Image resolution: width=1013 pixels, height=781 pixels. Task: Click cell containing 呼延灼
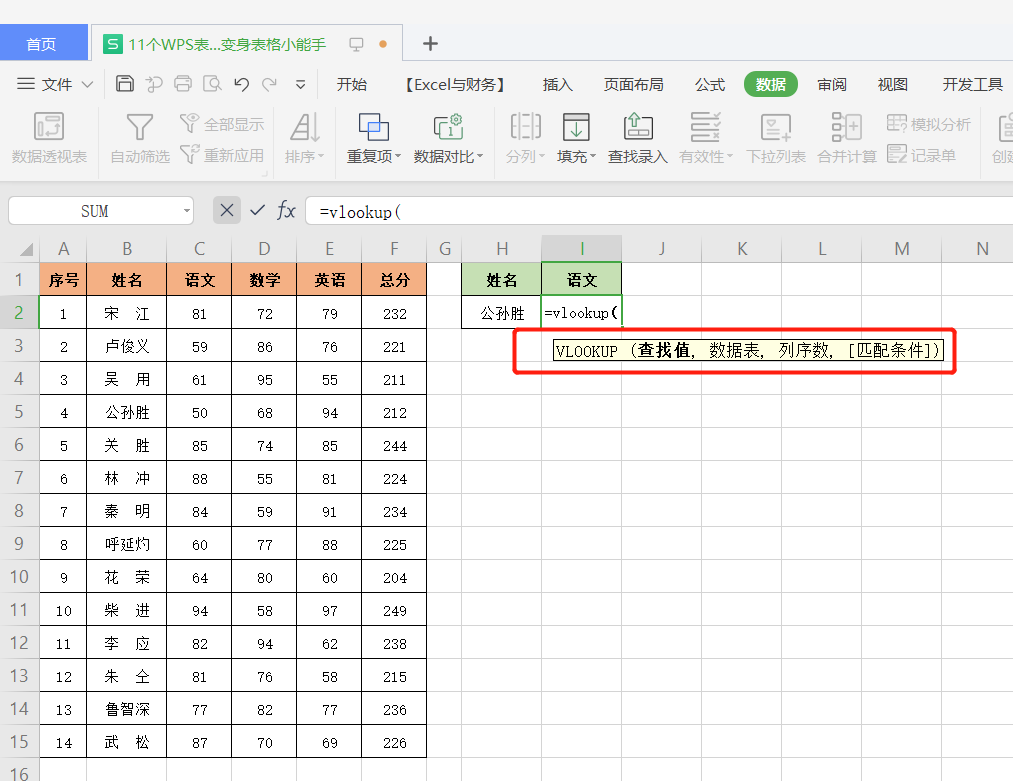[127, 544]
